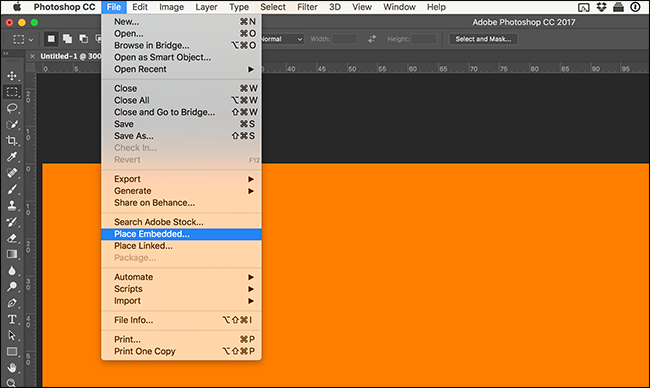Select the Spot Healing Brush tool
The image size is (650, 388).
tap(12, 173)
